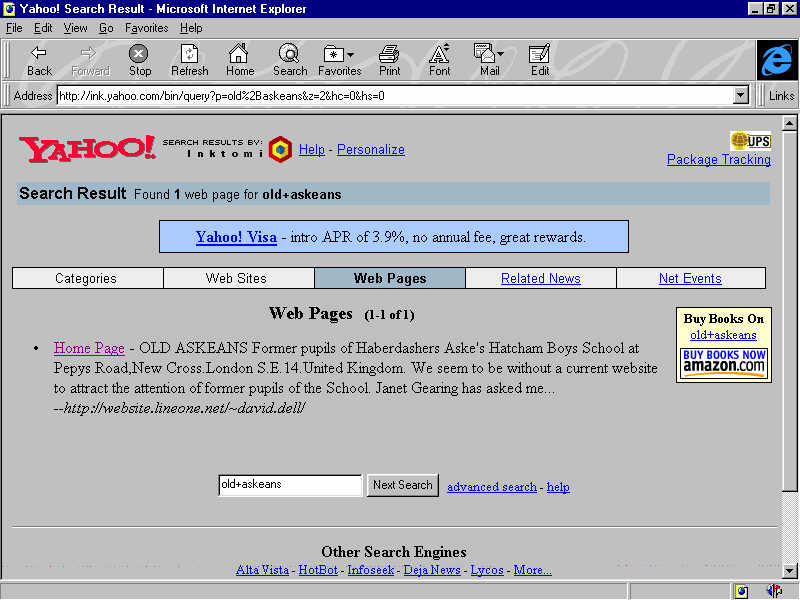Click the Internet Explorer logo
The image size is (800, 600).
[777, 60]
